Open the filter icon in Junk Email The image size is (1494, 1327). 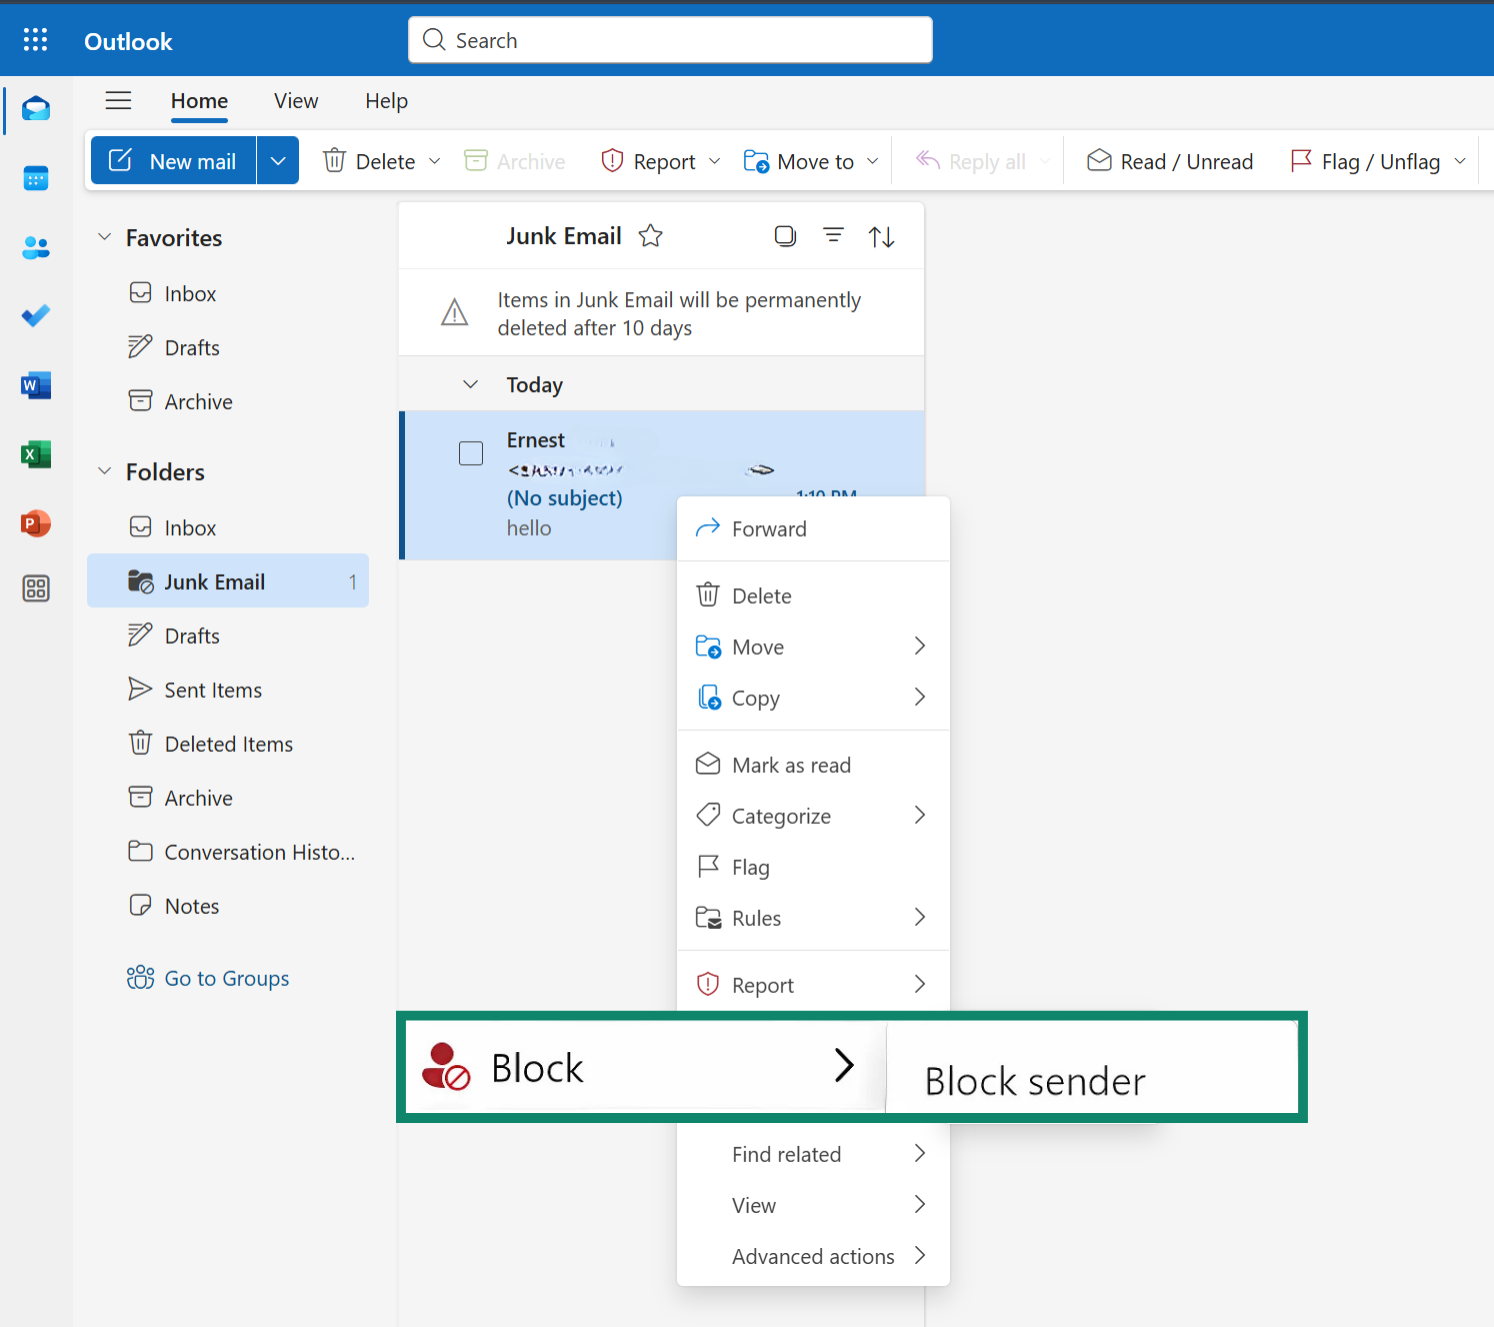[x=833, y=236]
